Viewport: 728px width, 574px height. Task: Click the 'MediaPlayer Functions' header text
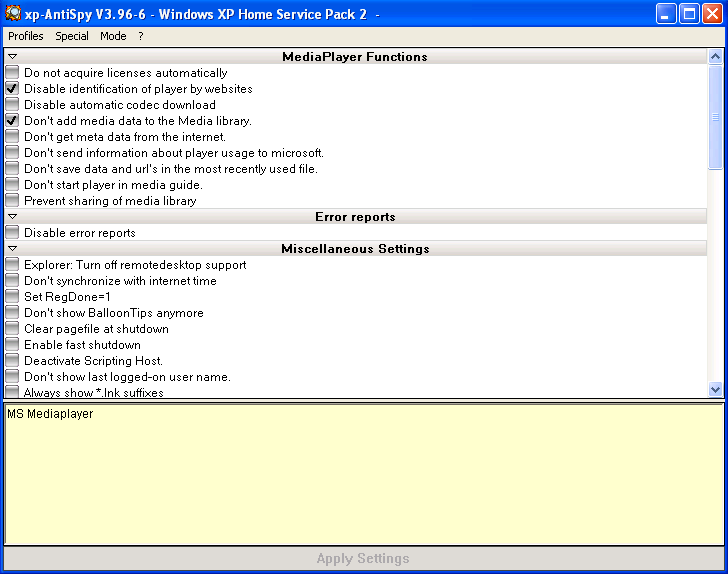[x=355, y=57]
